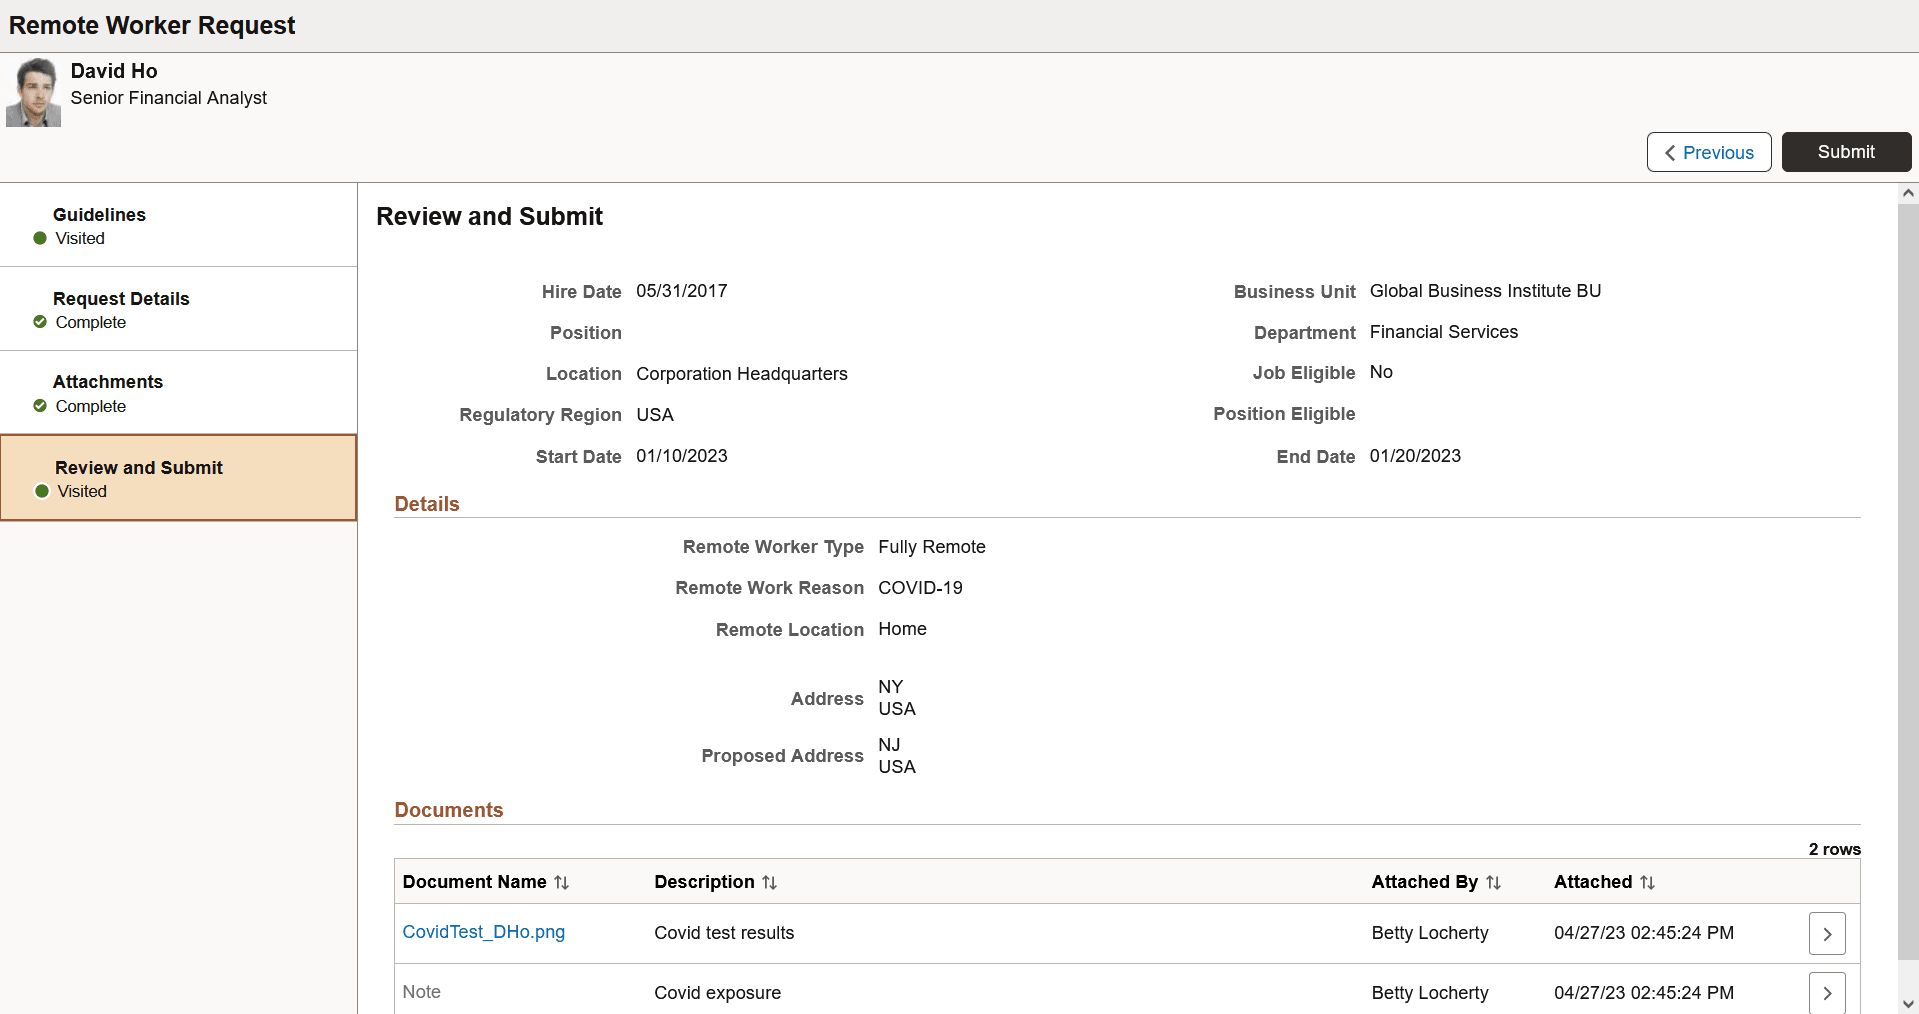Click the Complete checkmark beside Attachments
The height and width of the screenshot is (1014, 1919).
pos(40,406)
